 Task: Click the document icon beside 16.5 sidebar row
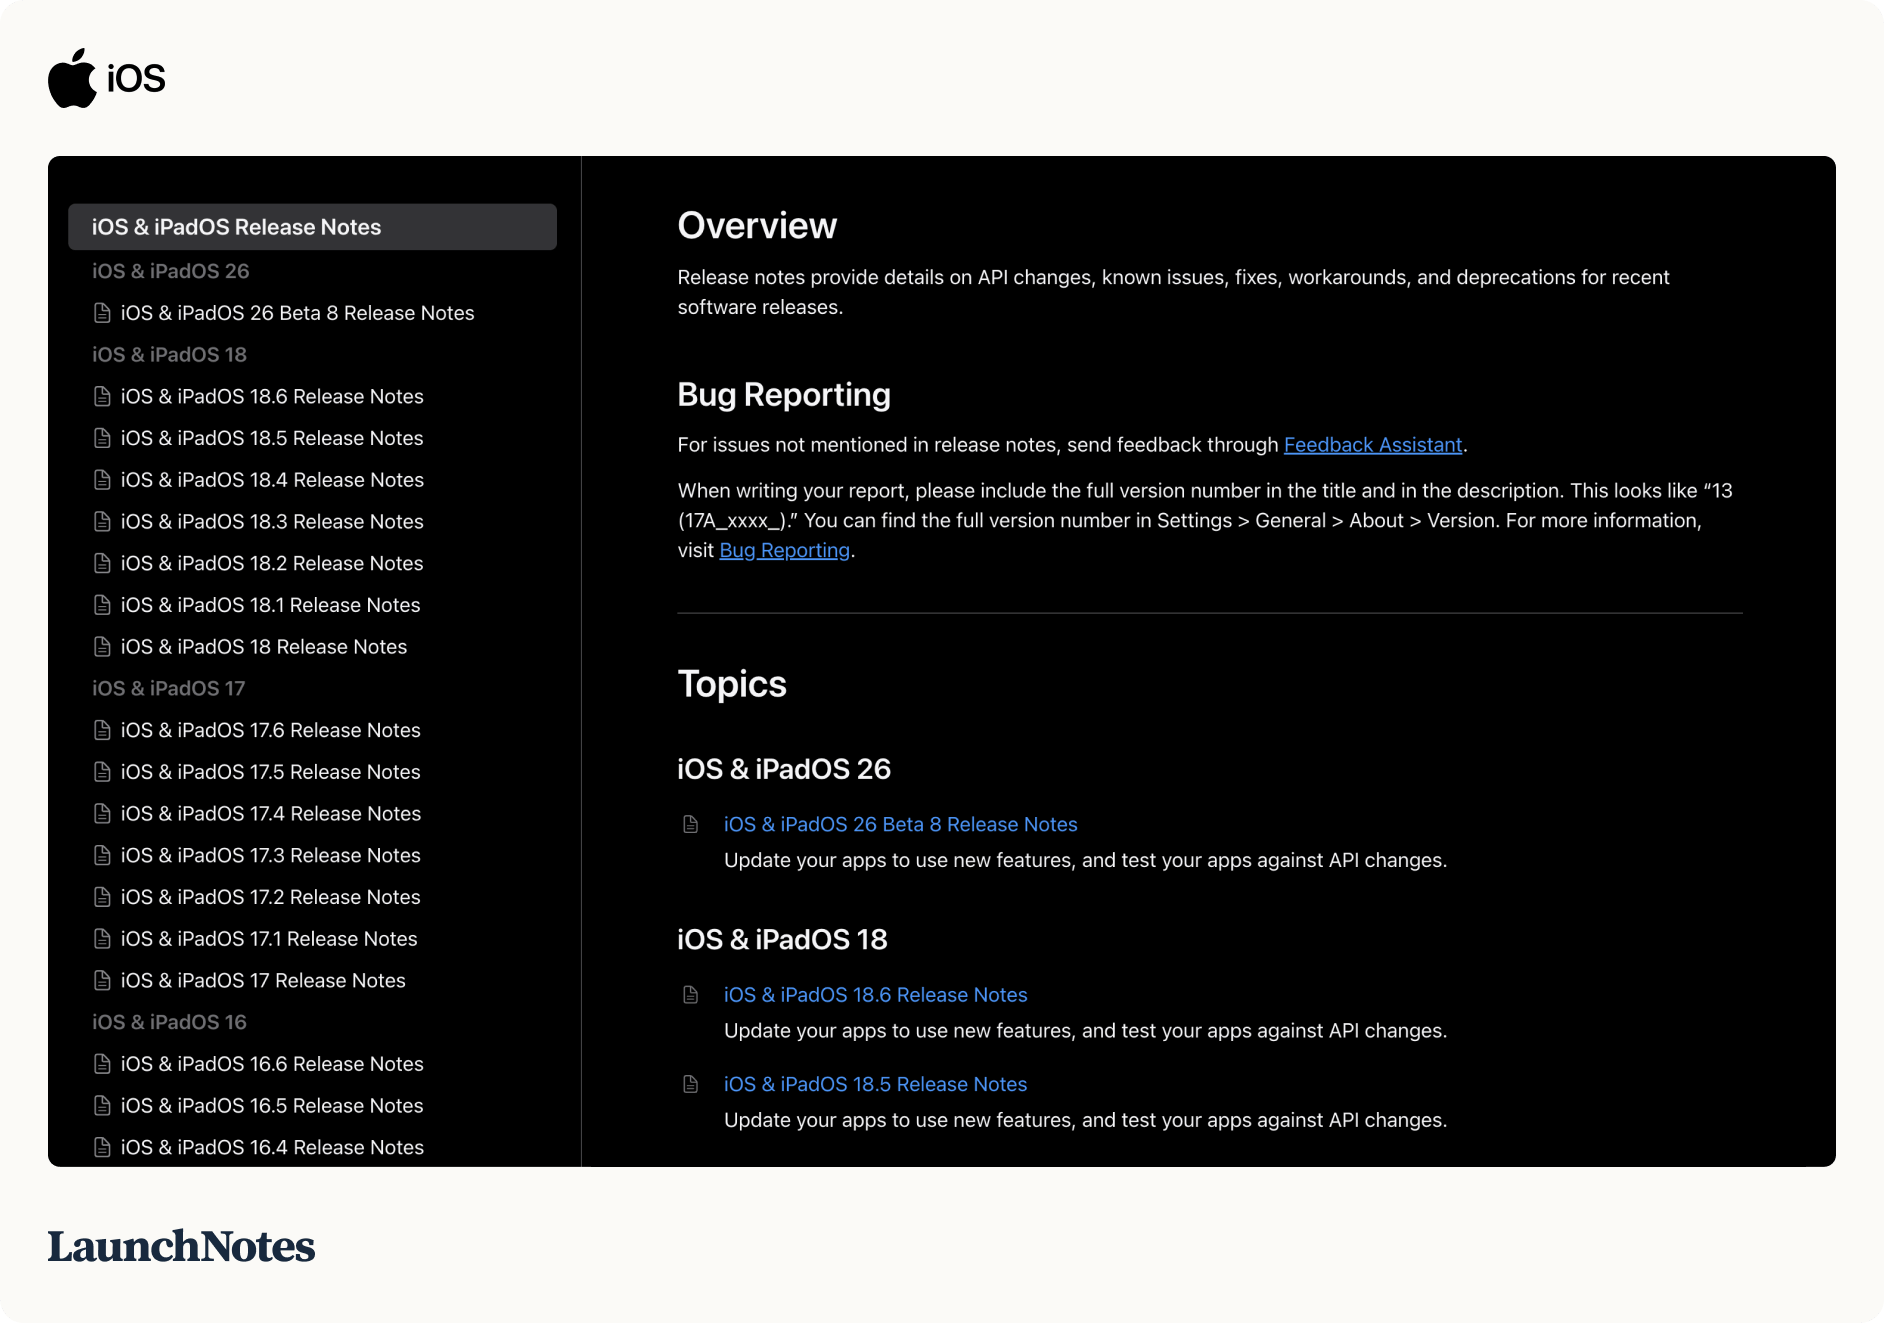[x=102, y=1106]
